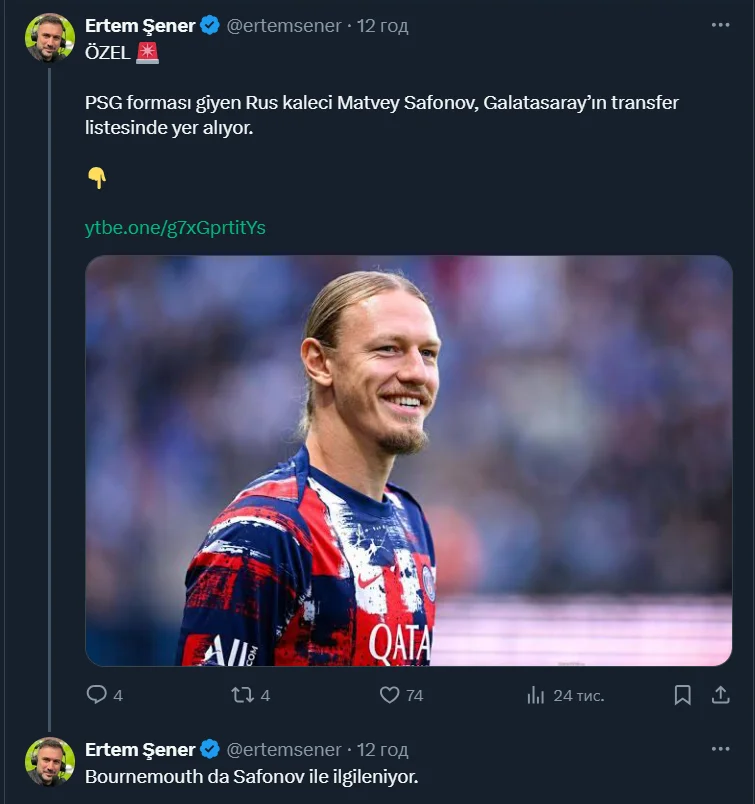This screenshot has width=755, height=804.
Task: Click @ertemsener handle on first tweet
Action: coord(283,26)
